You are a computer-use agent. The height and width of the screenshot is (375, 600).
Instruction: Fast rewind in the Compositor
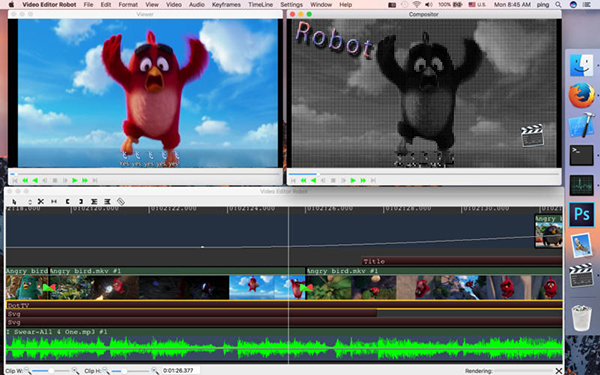pyautogui.click(x=303, y=180)
